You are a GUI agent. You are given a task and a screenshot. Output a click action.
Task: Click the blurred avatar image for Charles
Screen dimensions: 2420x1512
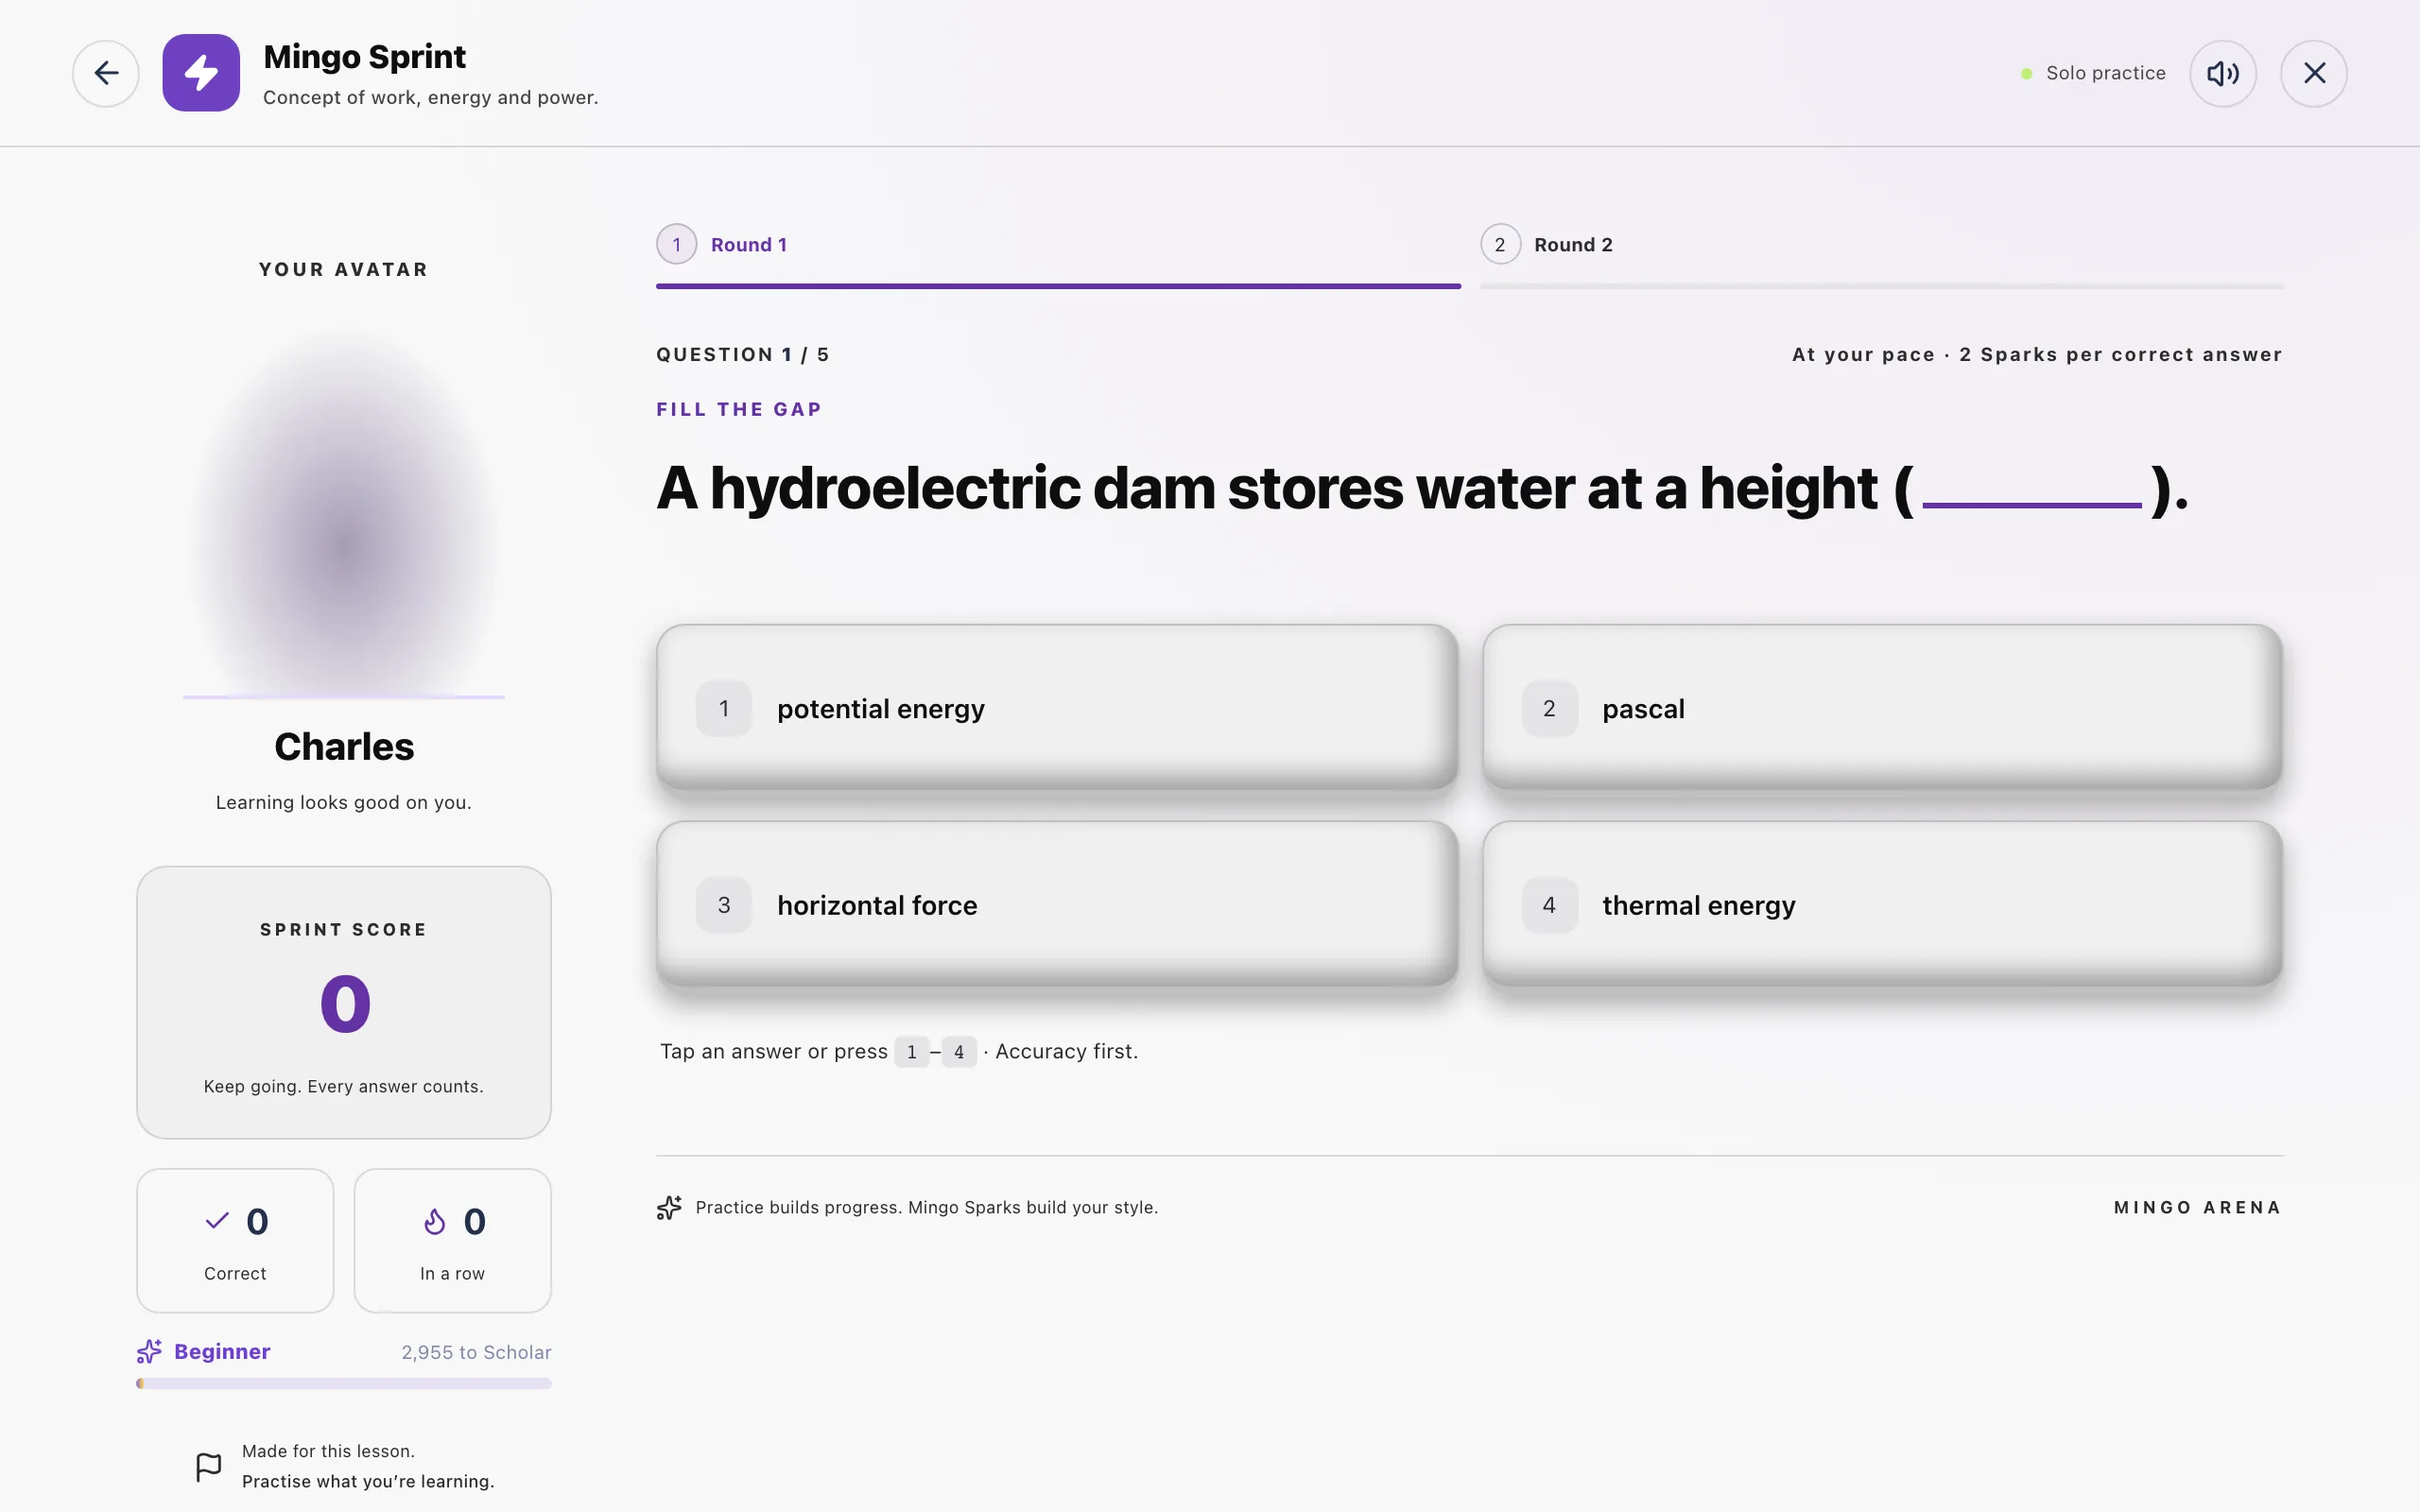point(344,513)
